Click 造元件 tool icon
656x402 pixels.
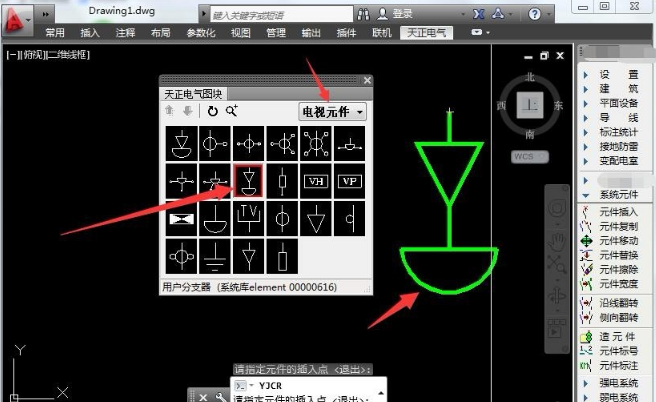pyautogui.click(x=586, y=337)
